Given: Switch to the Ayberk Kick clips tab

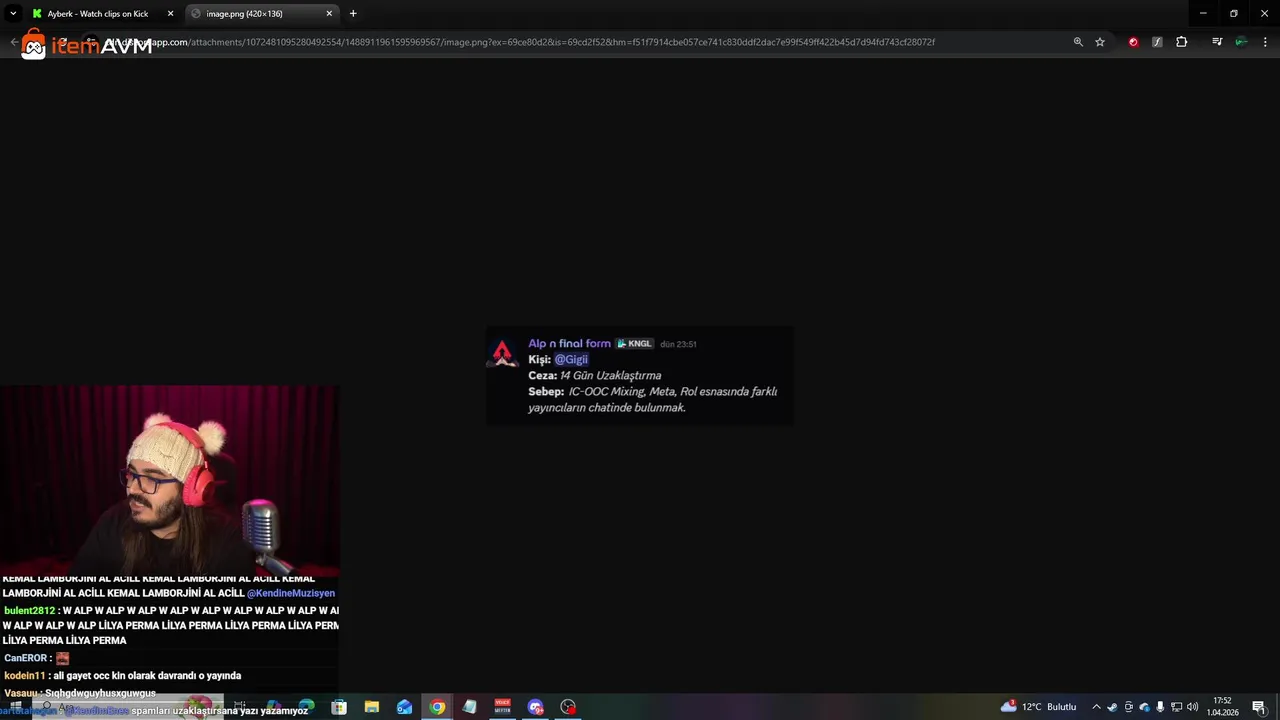Looking at the screenshot, I should (102, 14).
